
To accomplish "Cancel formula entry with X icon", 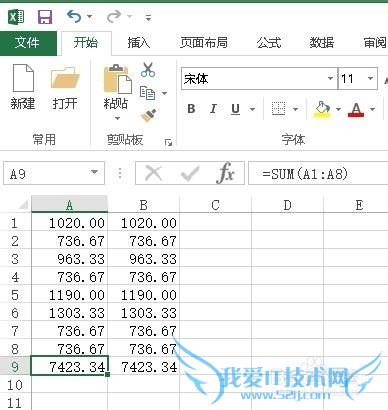I will [154, 173].
